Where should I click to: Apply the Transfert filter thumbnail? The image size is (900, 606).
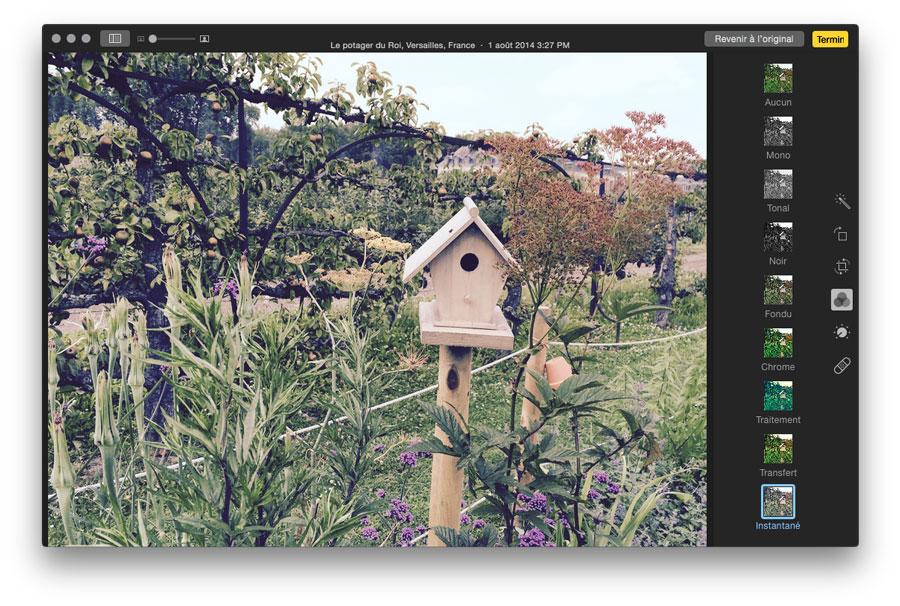coord(778,448)
